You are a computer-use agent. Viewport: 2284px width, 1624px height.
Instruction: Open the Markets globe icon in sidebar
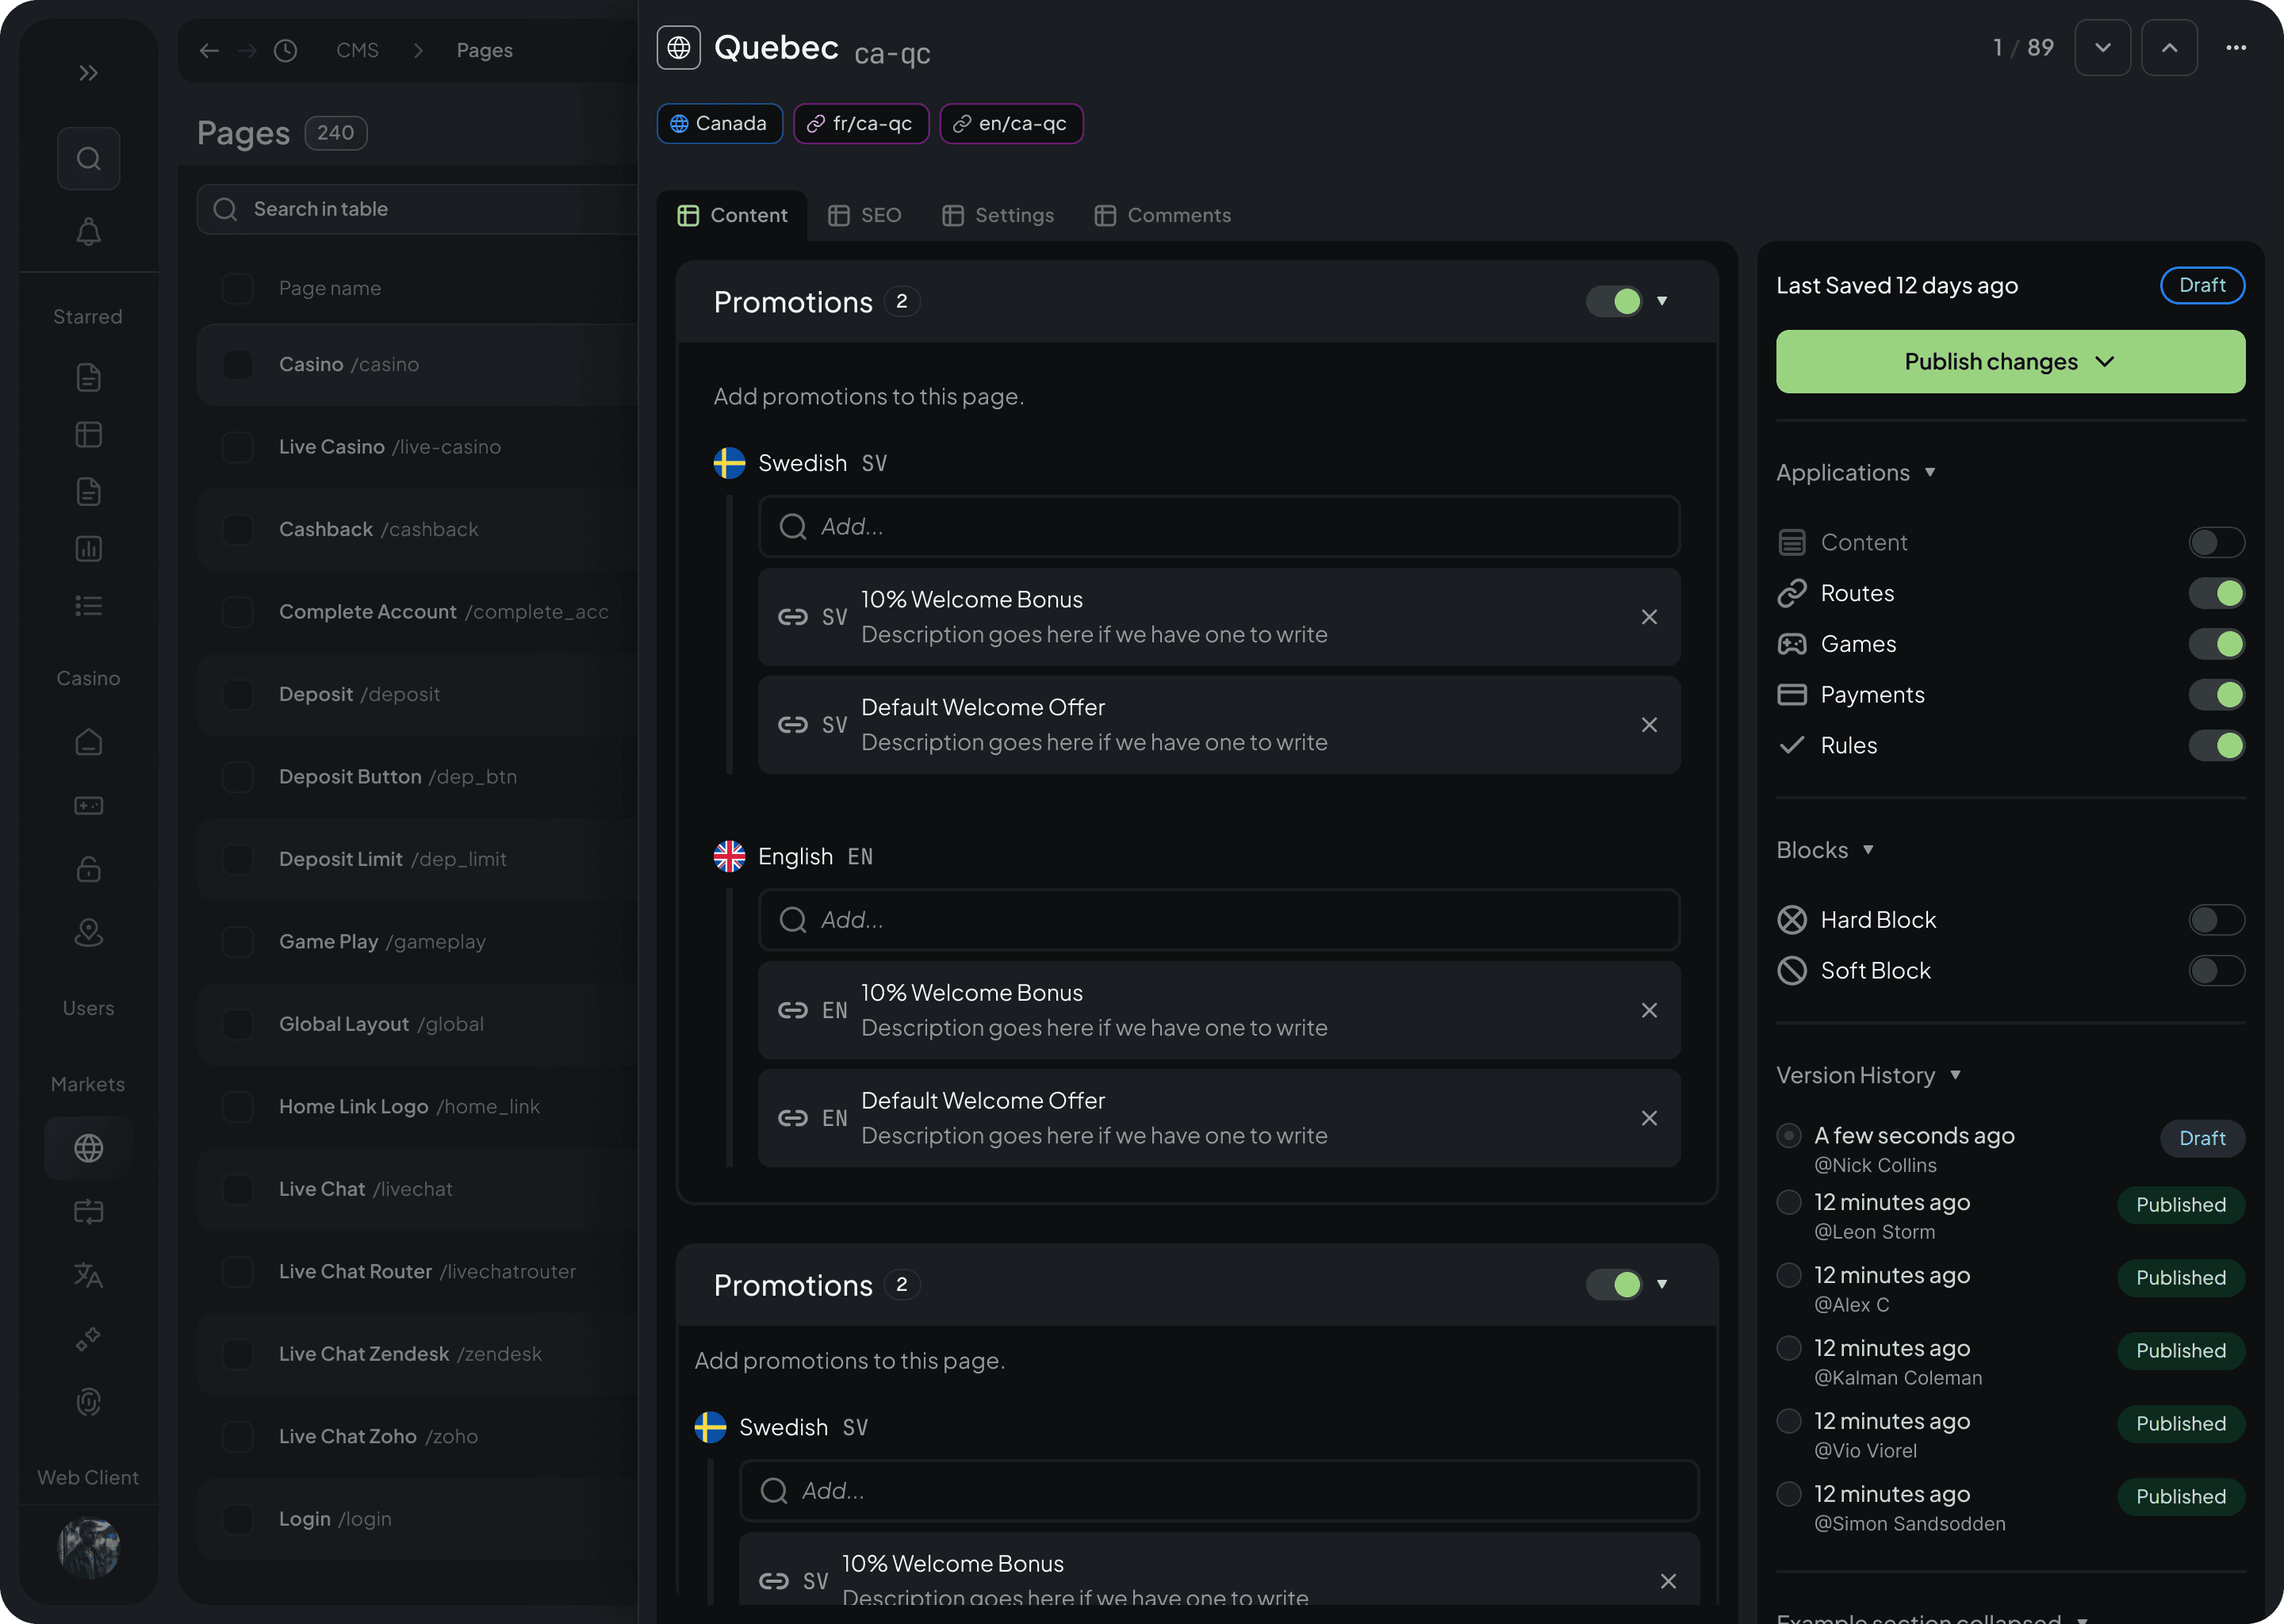click(88, 1148)
